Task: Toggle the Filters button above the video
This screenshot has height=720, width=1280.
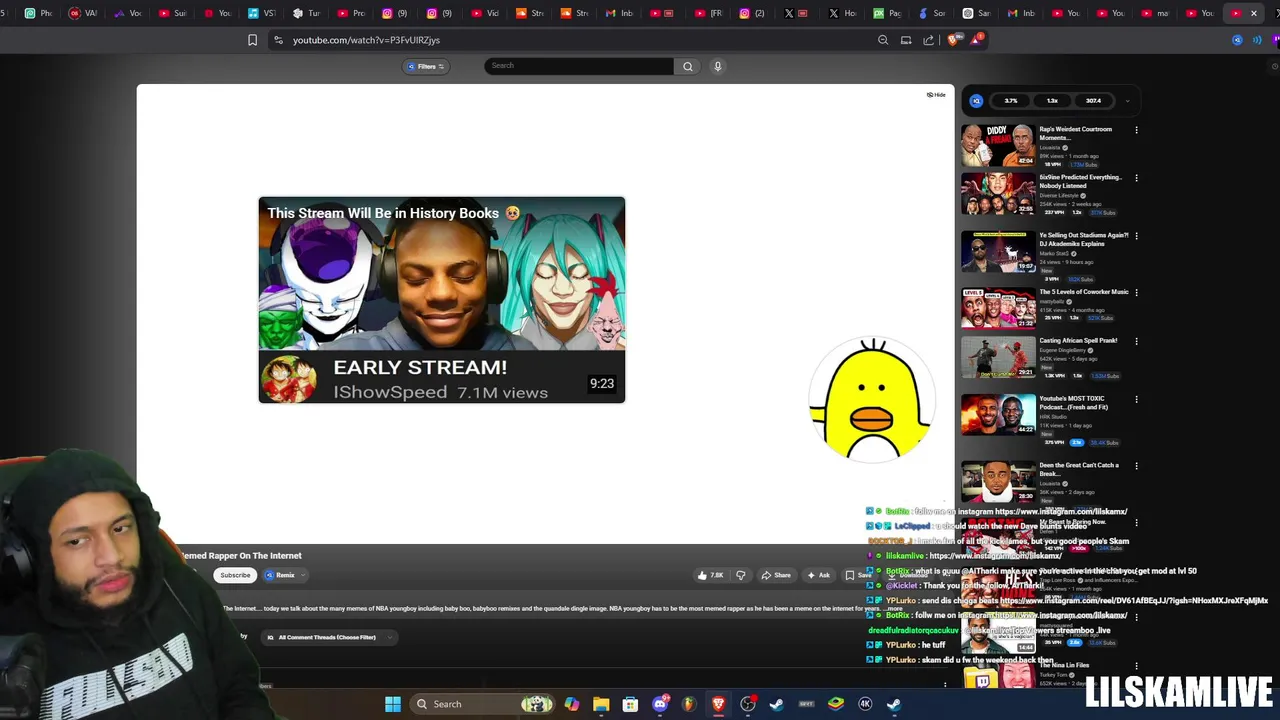Action: (x=426, y=66)
